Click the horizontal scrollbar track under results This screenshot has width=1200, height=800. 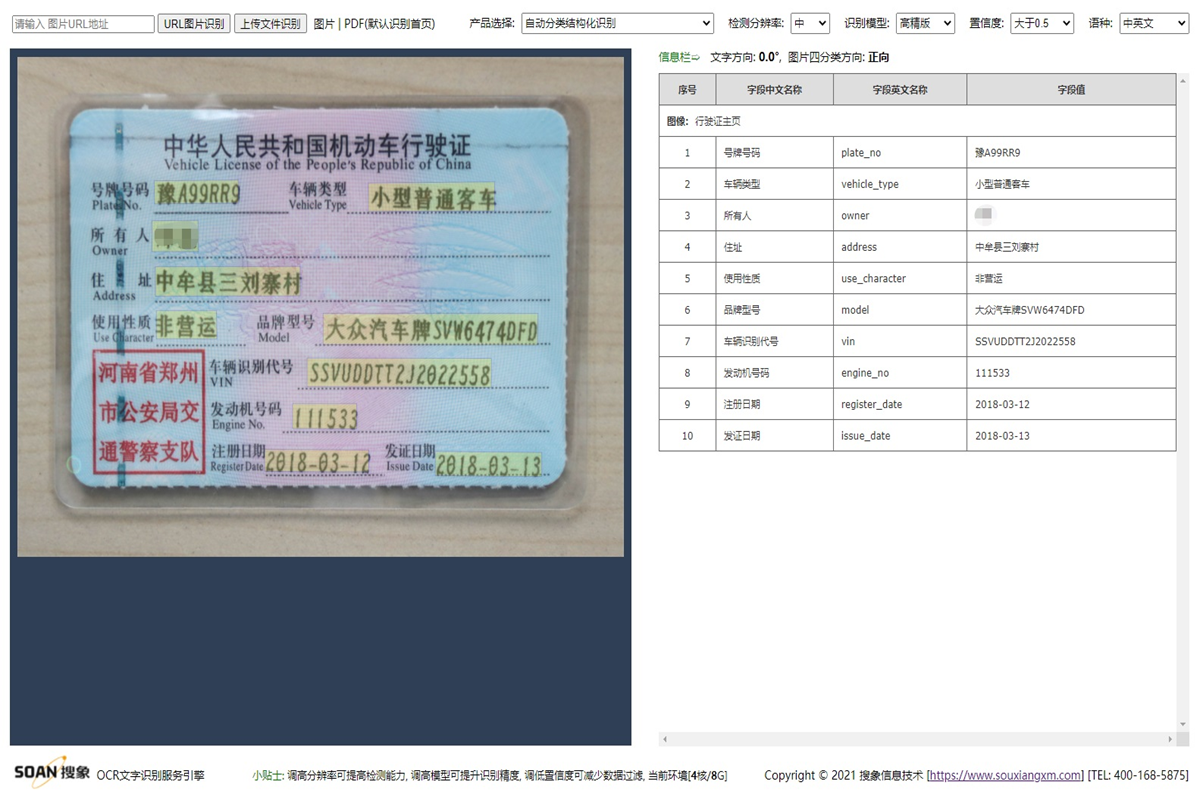click(x=916, y=739)
